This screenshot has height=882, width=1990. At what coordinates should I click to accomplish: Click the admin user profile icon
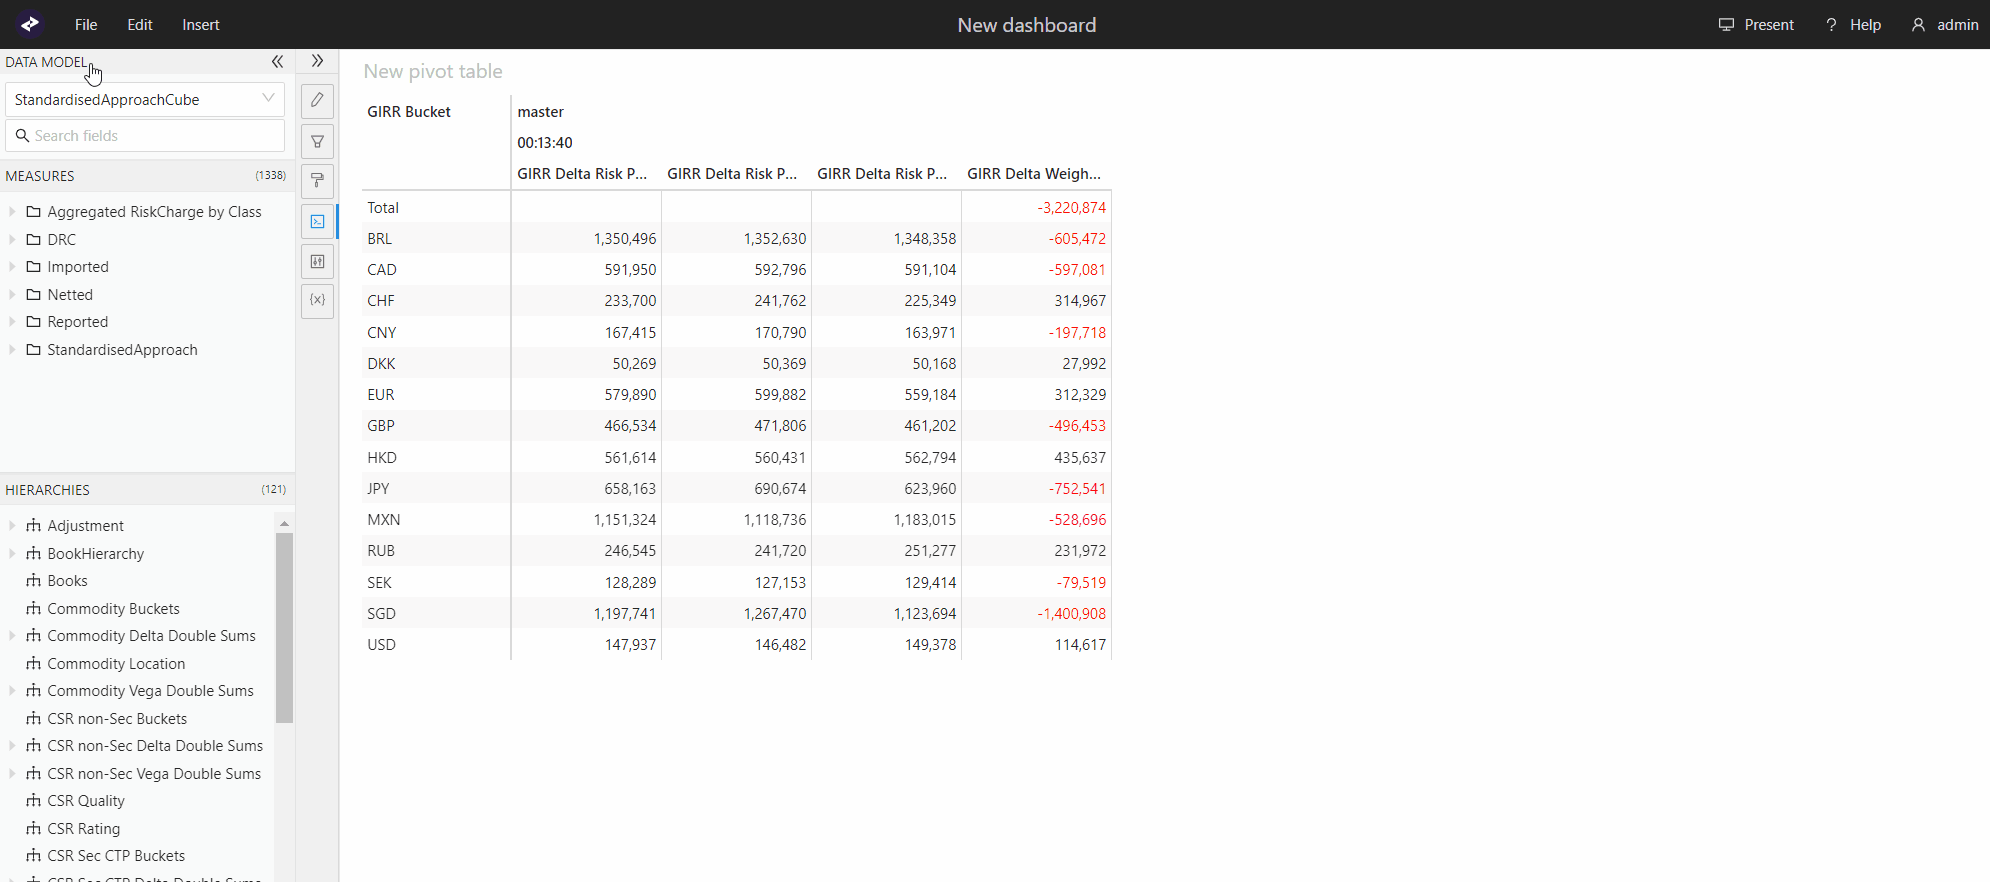[1918, 25]
